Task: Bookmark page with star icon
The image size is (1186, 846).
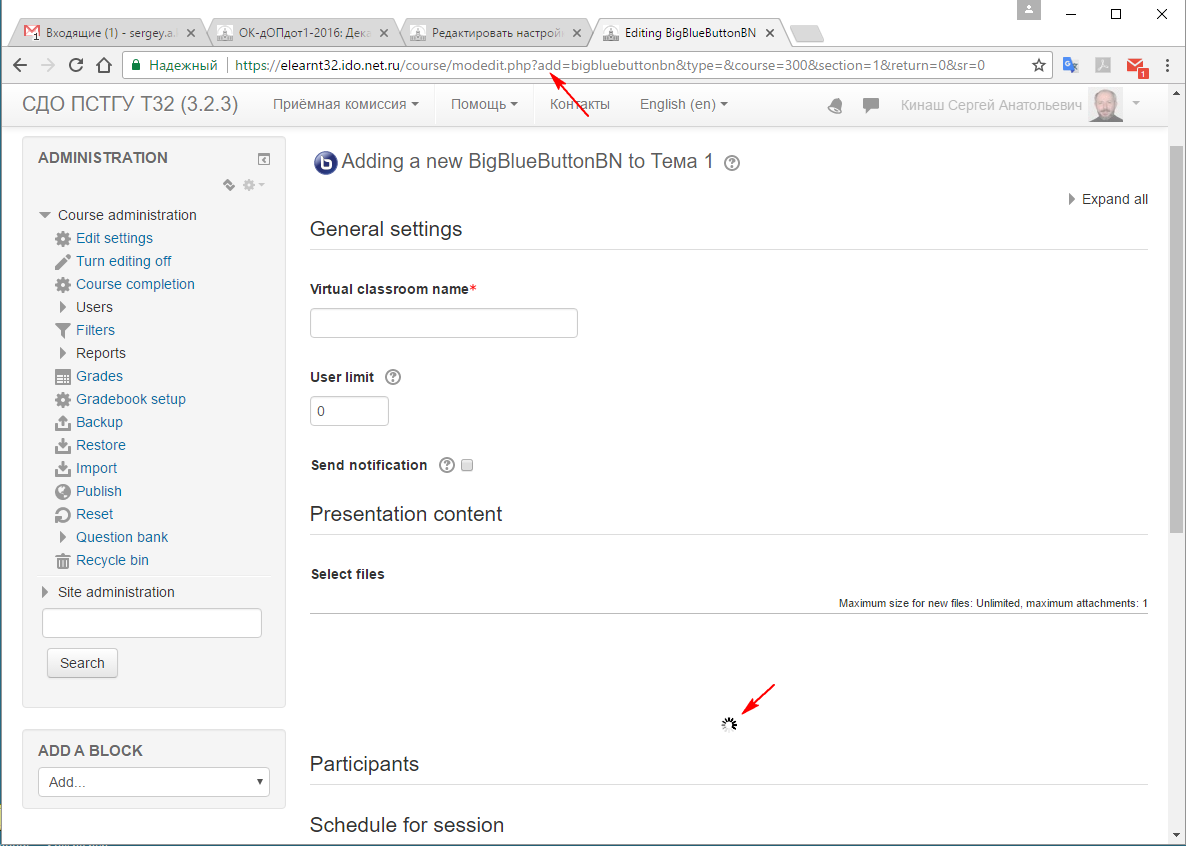Action: click(1039, 65)
